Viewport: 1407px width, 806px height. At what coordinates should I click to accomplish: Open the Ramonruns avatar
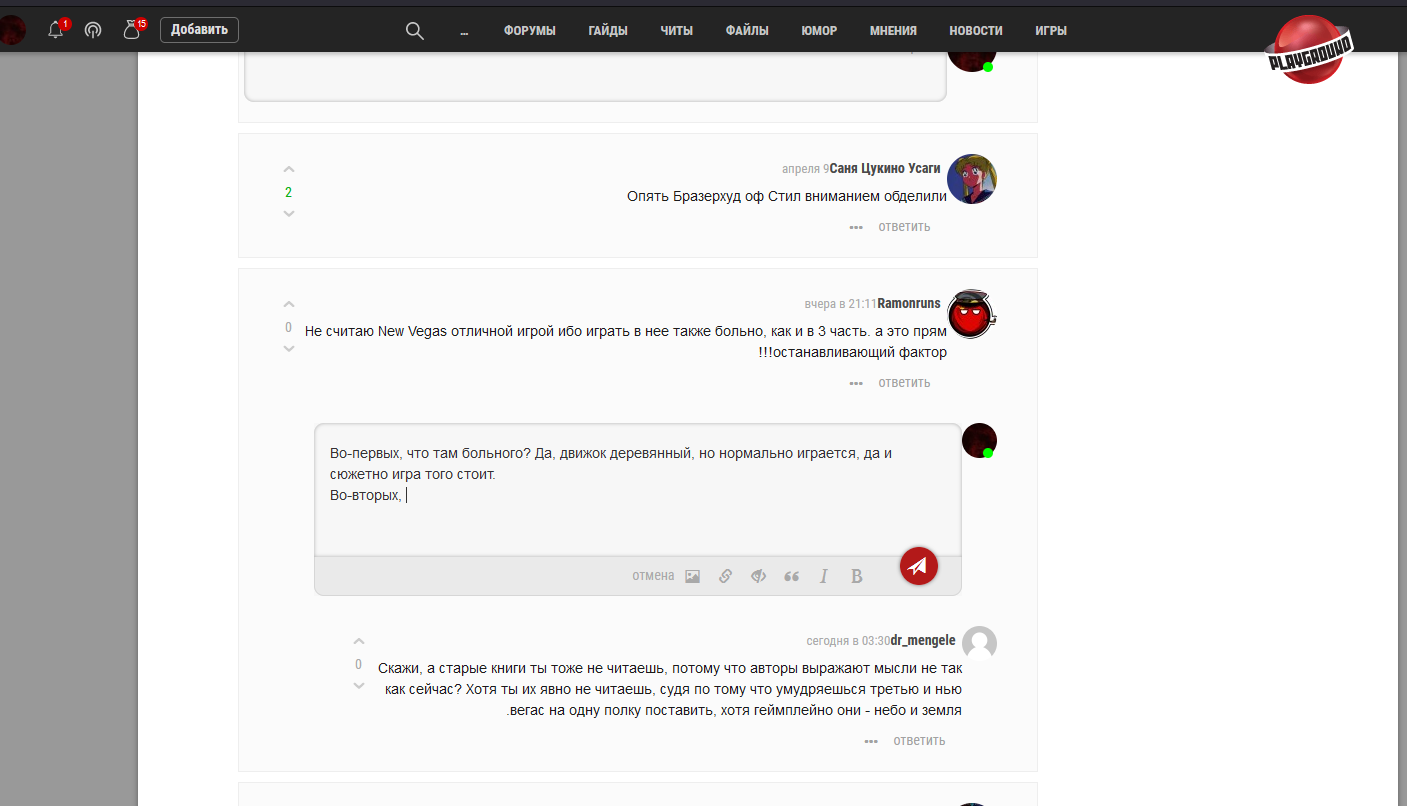click(970, 314)
